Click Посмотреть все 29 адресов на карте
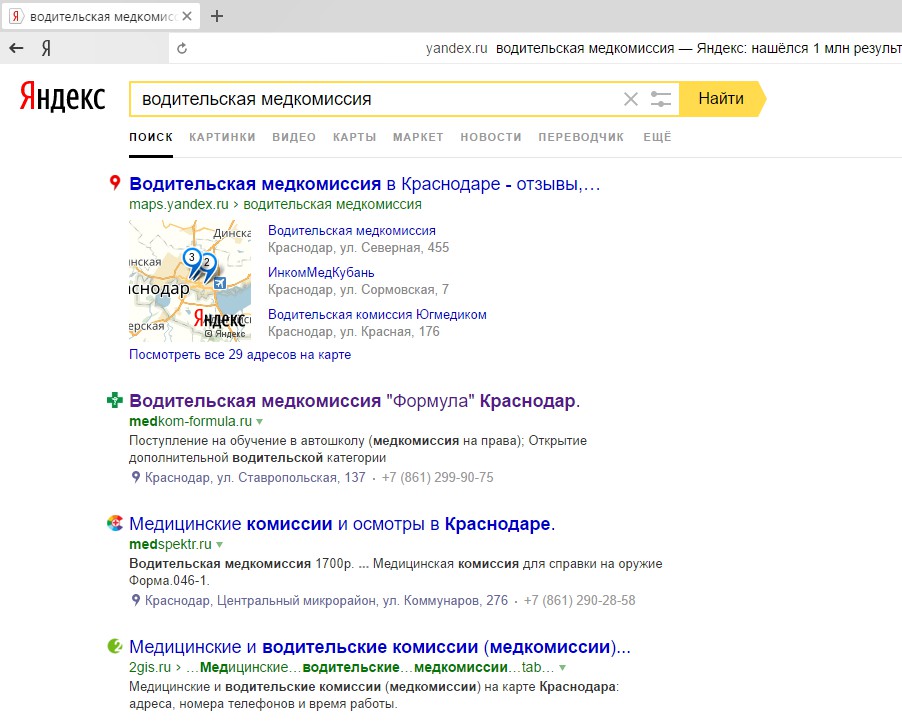This screenshot has height=726, width=902. (240, 354)
